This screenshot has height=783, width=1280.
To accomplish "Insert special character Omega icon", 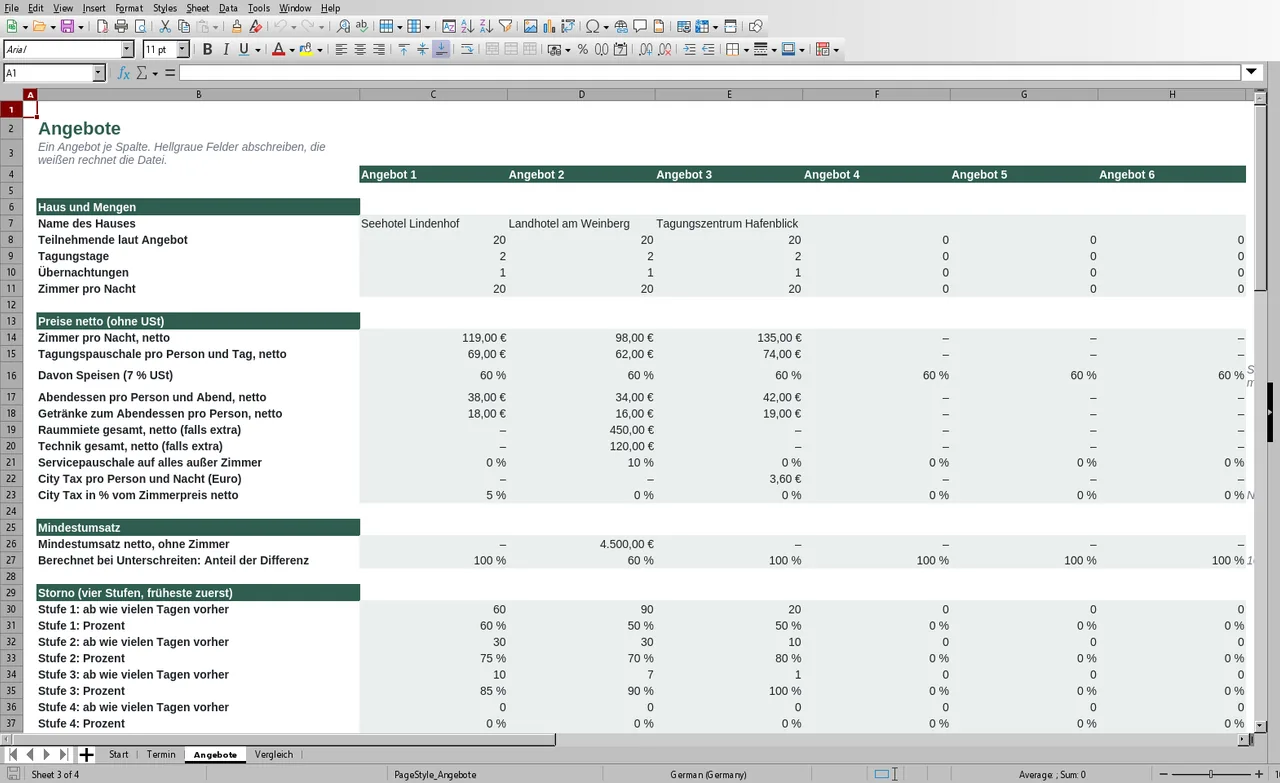I will [592, 26].
